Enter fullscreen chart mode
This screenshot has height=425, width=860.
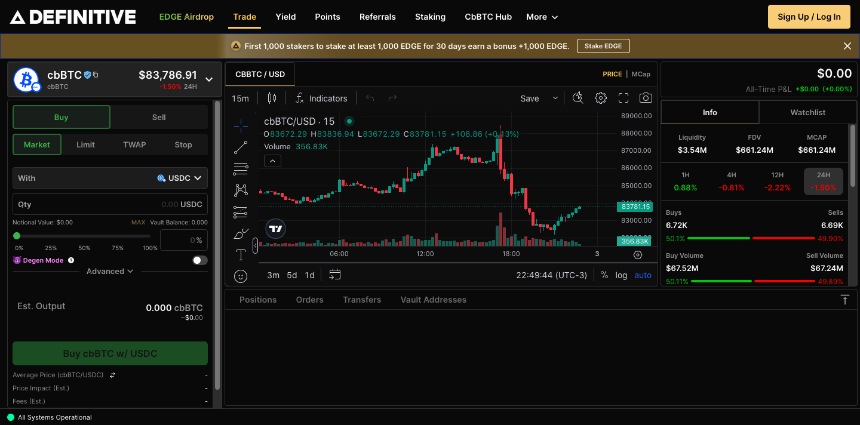(x=623, y=98)
